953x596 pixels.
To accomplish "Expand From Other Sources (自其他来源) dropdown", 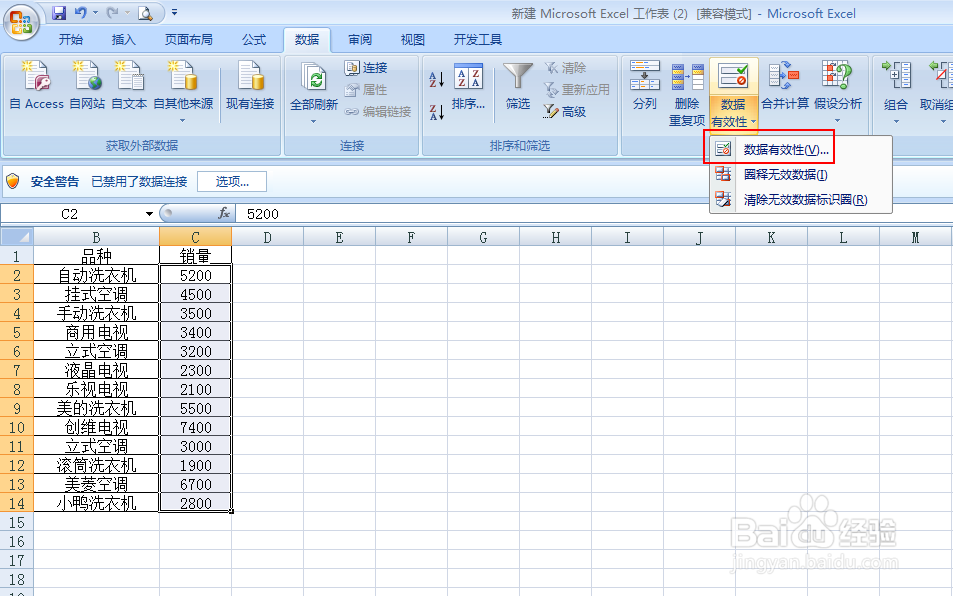I will 182,120.
